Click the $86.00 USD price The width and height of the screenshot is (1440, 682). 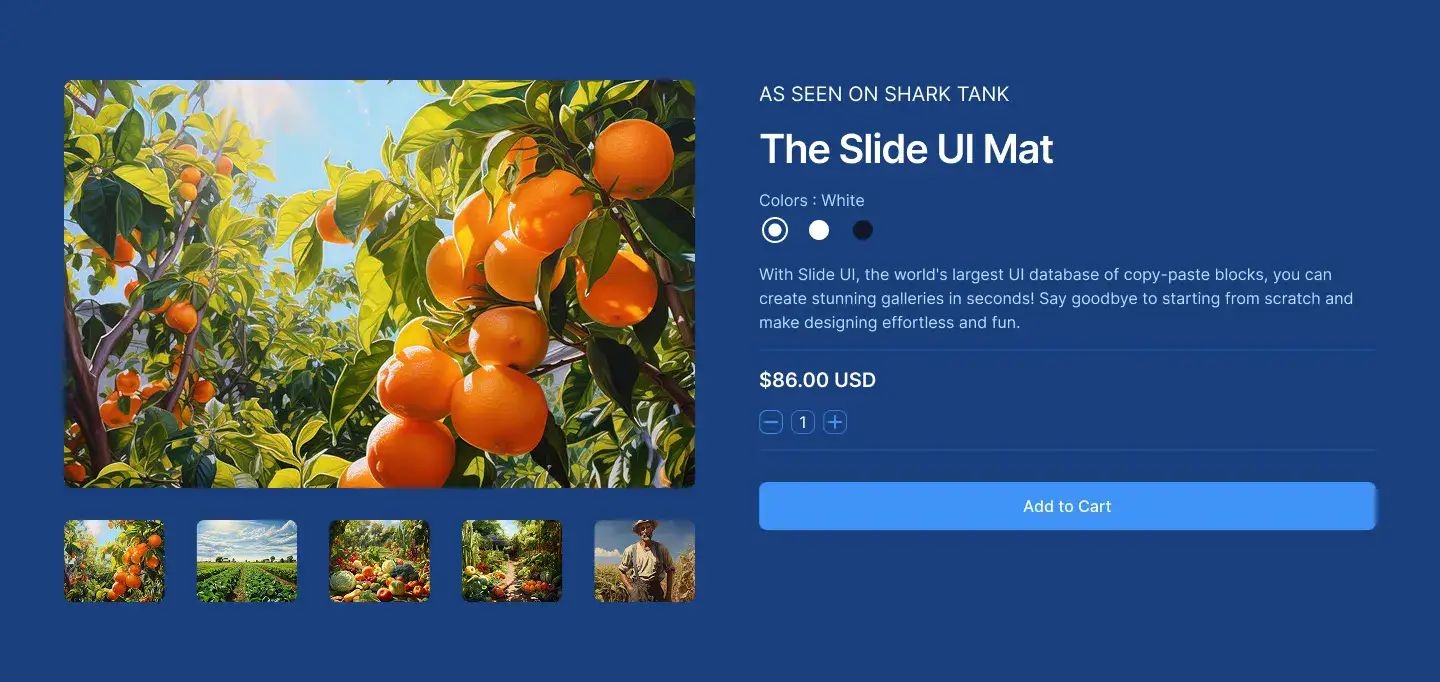(x=817, y=380)
